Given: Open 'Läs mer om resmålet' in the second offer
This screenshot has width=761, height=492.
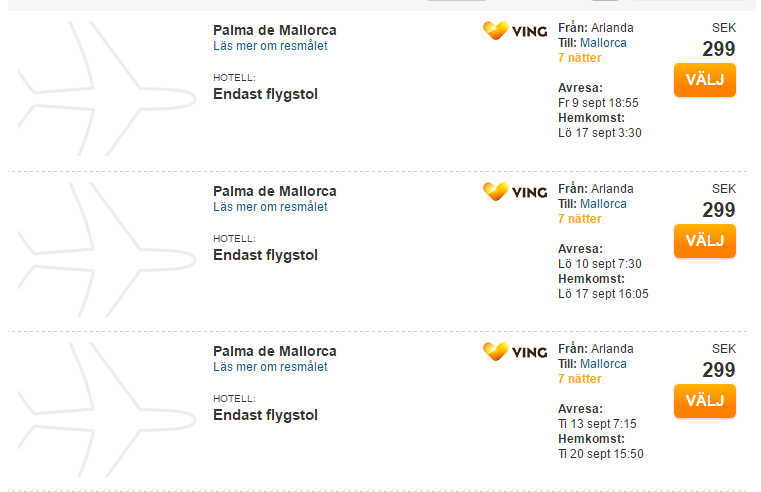Looking at the screenshot, I should click(x=270, y=207).
